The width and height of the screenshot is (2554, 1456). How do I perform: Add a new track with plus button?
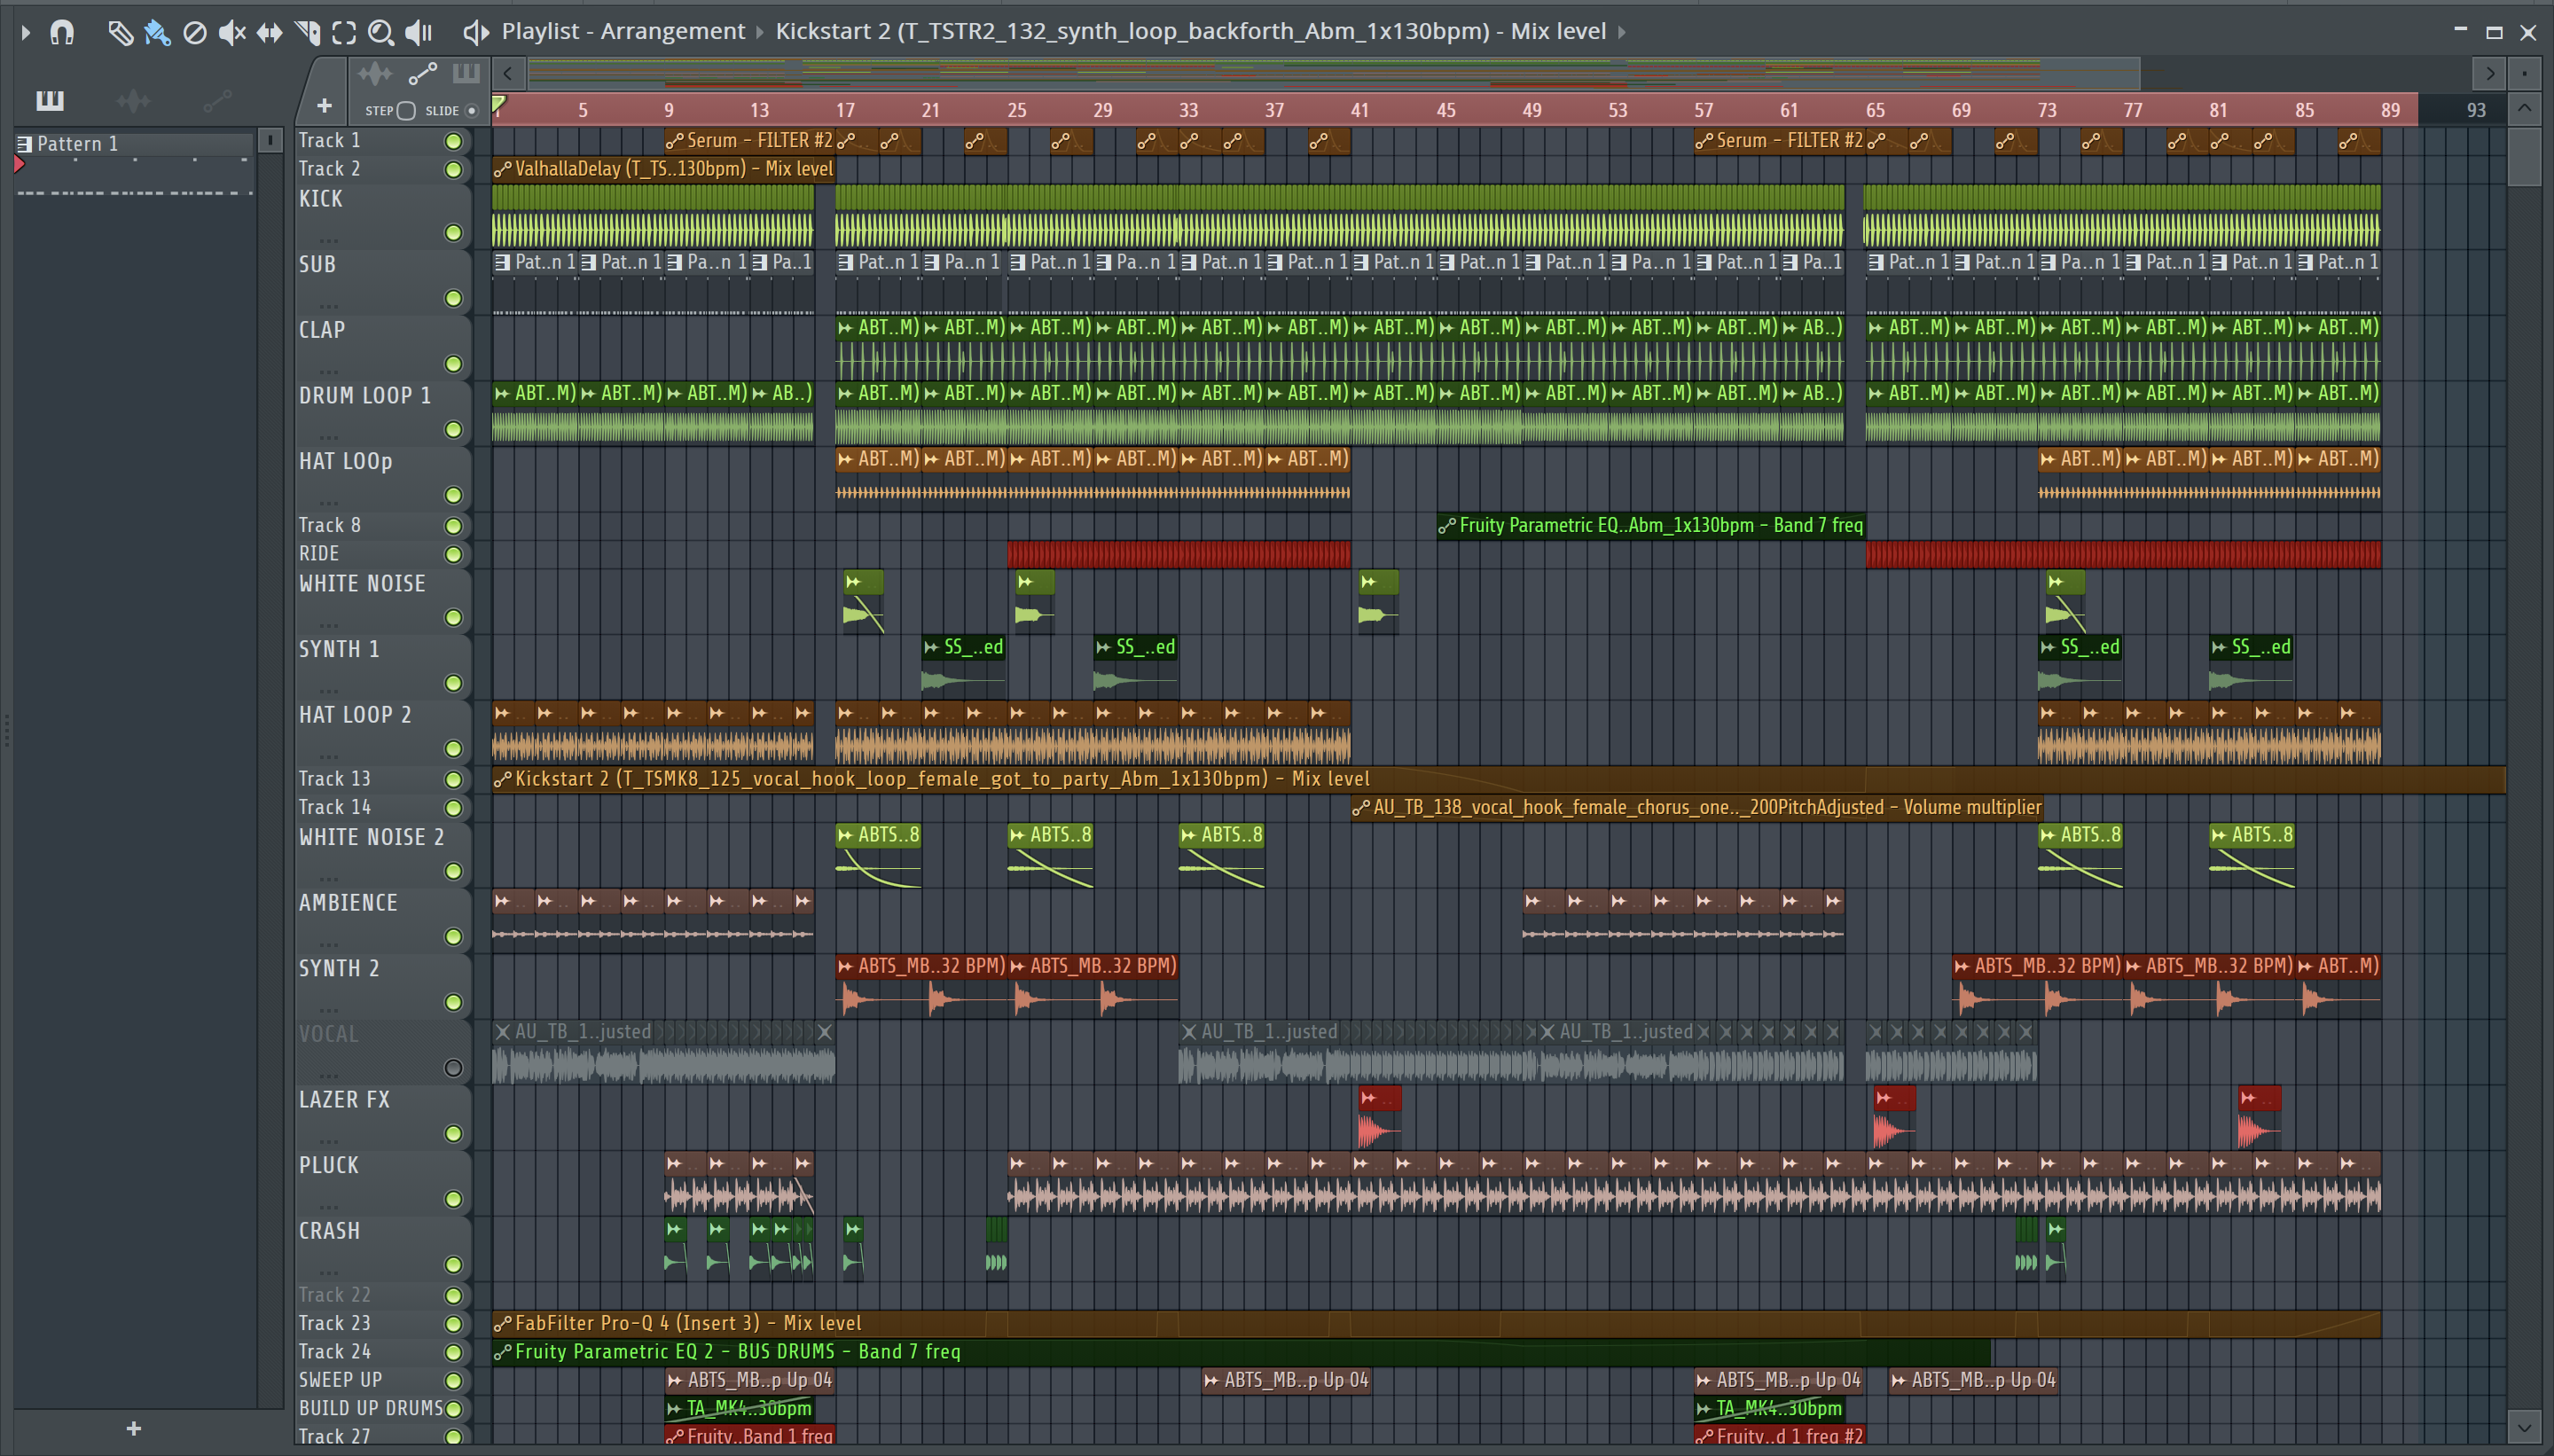(324, 105)
